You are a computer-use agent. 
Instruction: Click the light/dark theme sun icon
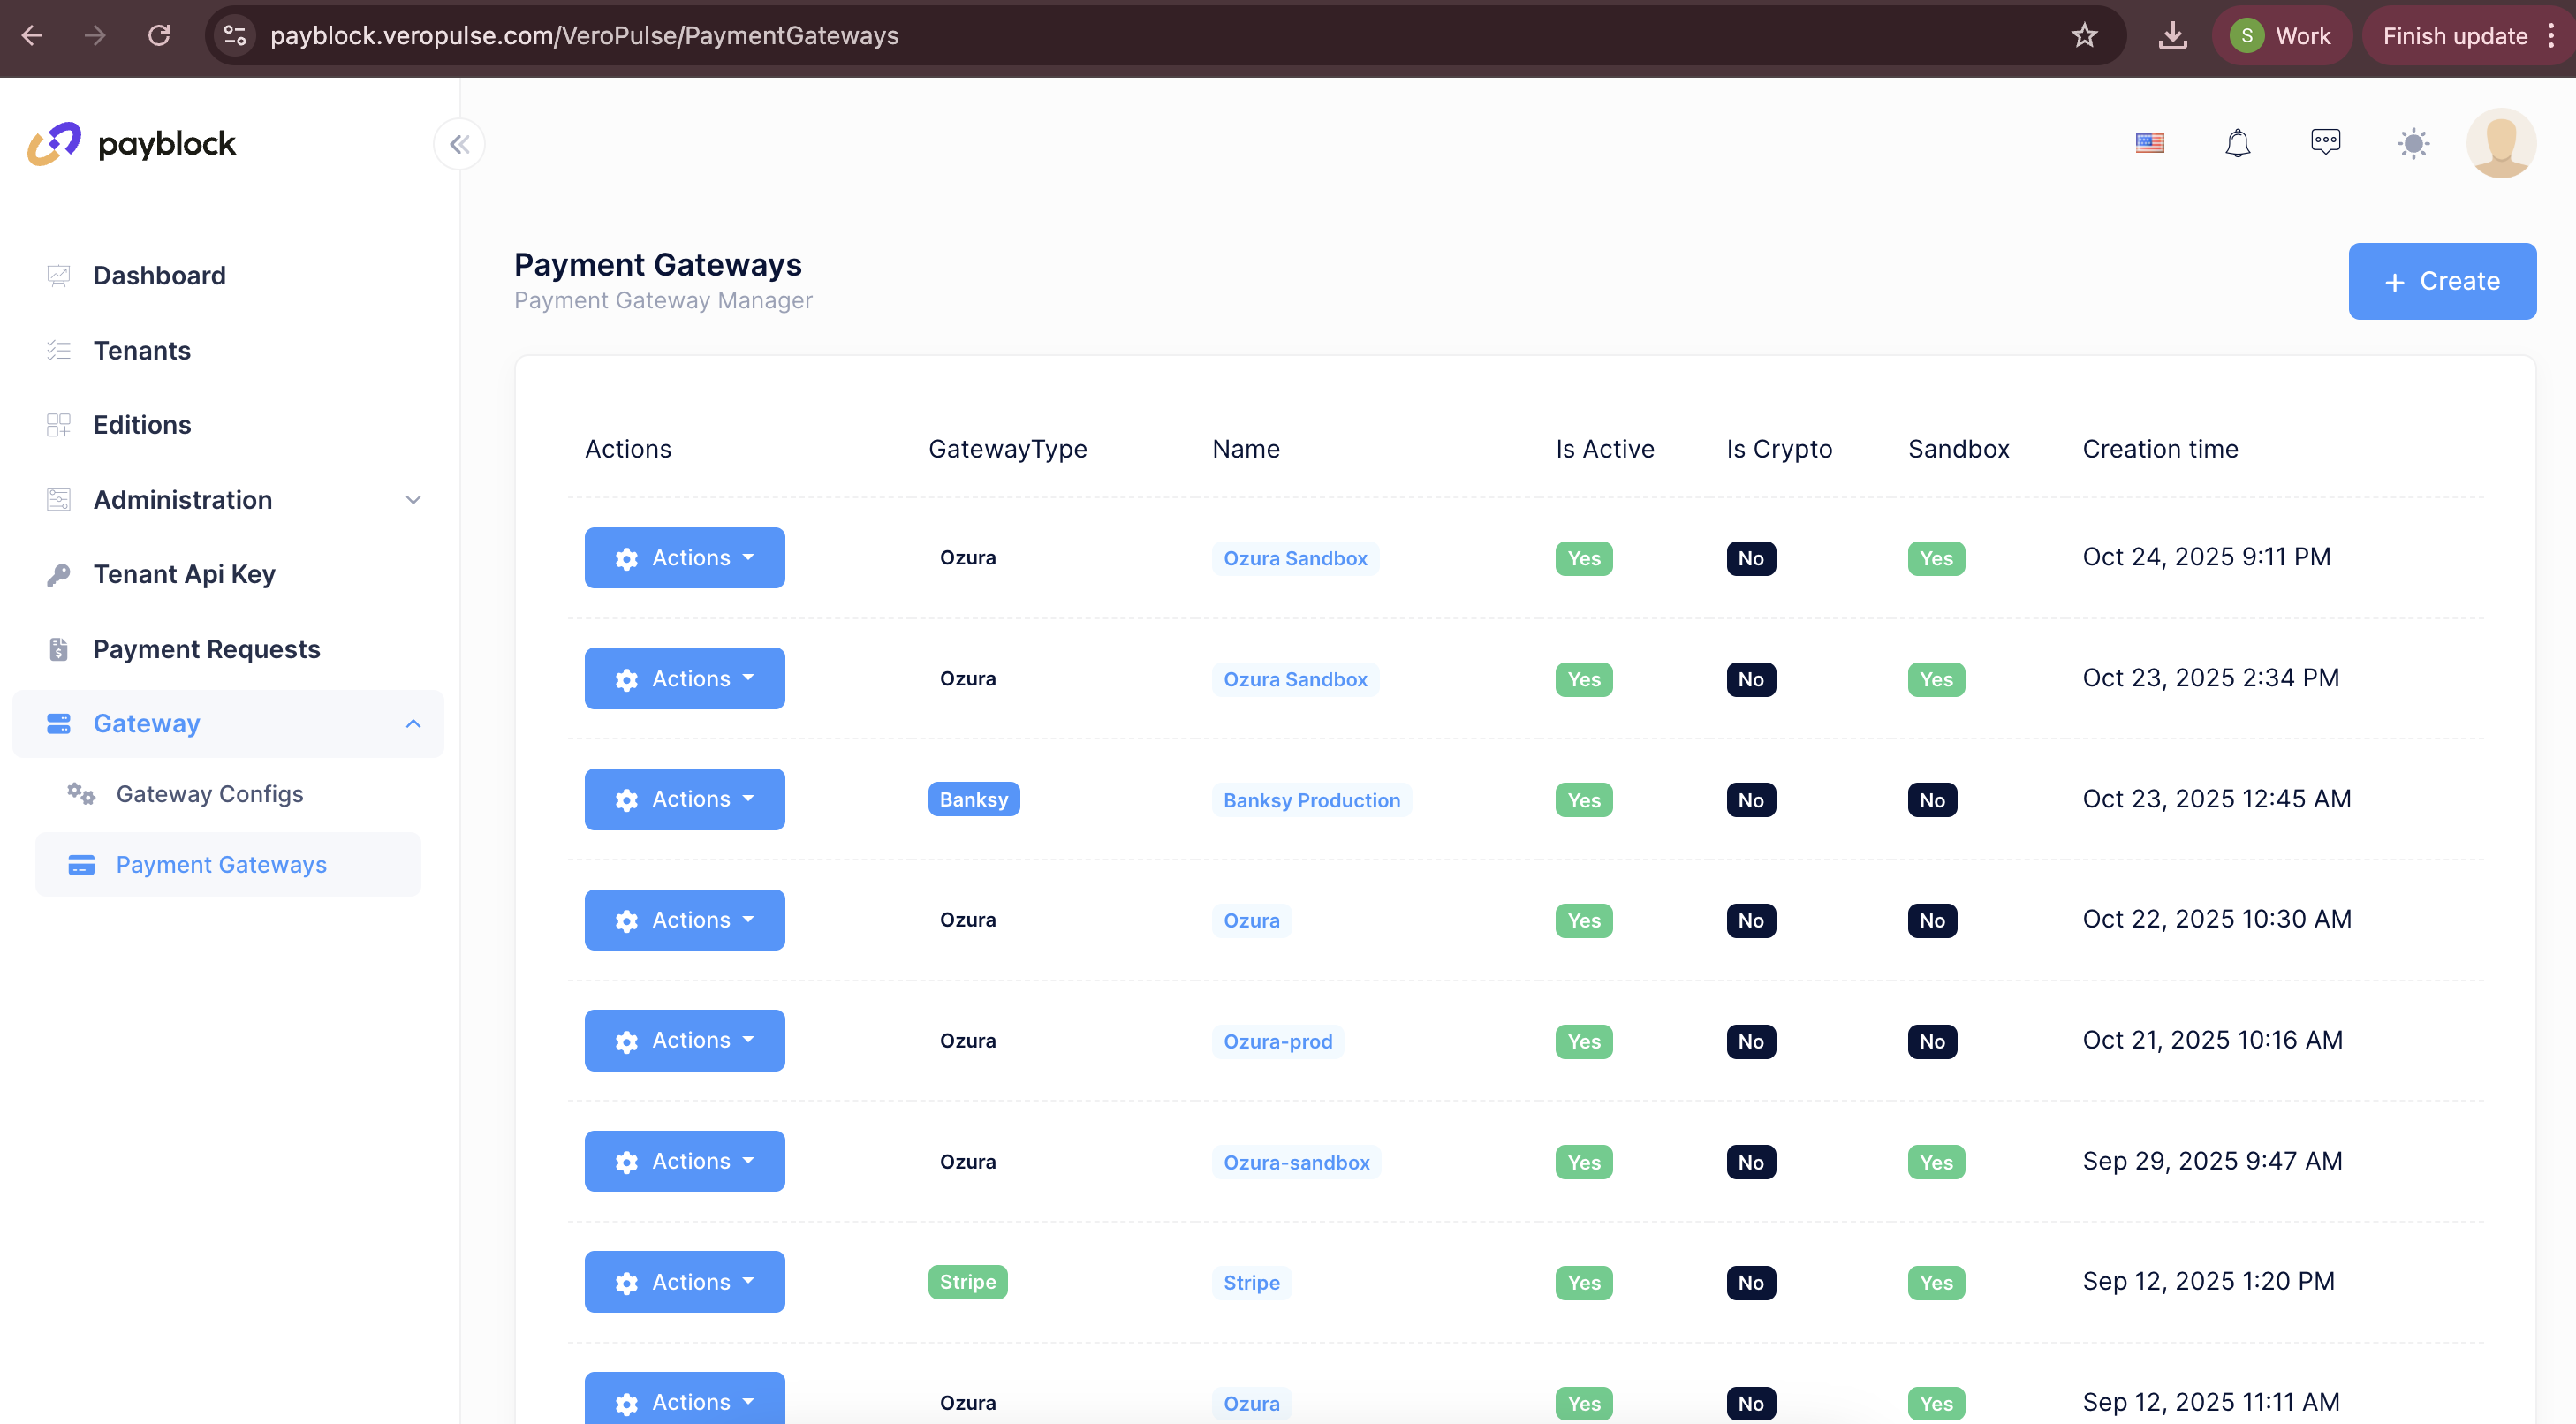click(2413, 143)
